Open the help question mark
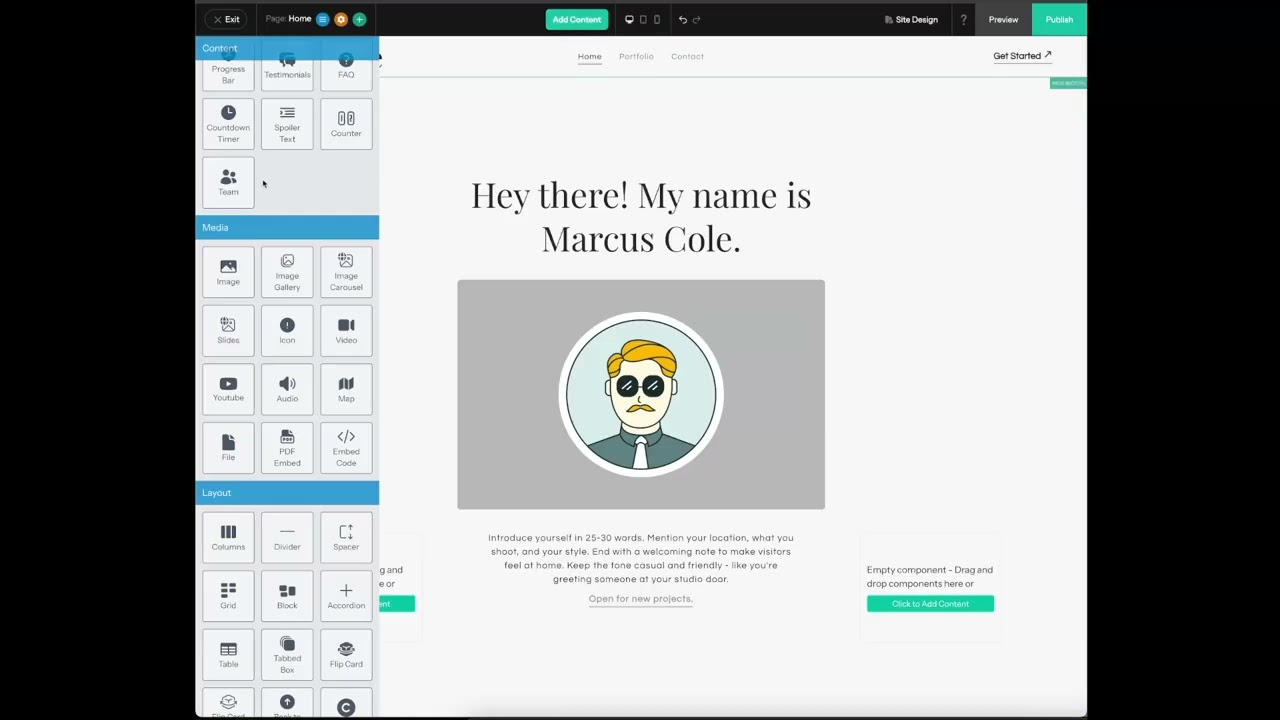 (963, 19)
